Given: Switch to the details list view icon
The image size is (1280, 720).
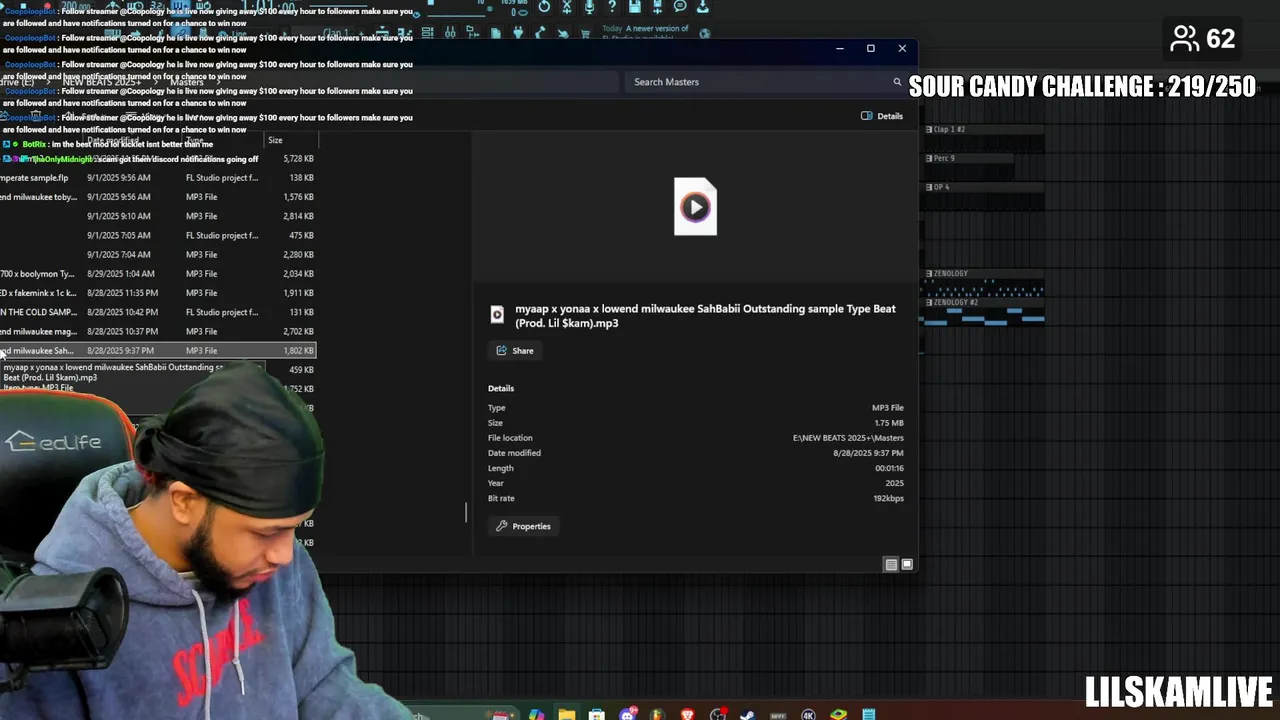Looking at the screenshot, I should pyautogui.click(x=891, y=564).
